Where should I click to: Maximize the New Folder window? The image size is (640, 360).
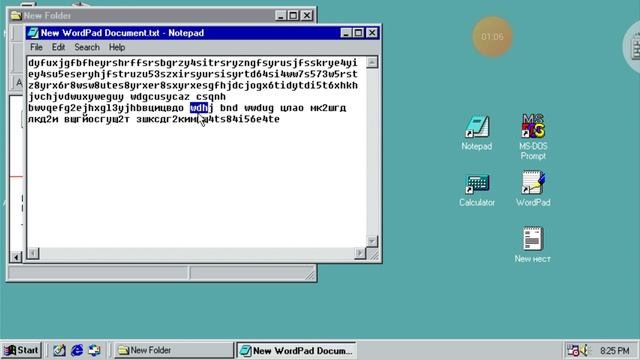293,16
